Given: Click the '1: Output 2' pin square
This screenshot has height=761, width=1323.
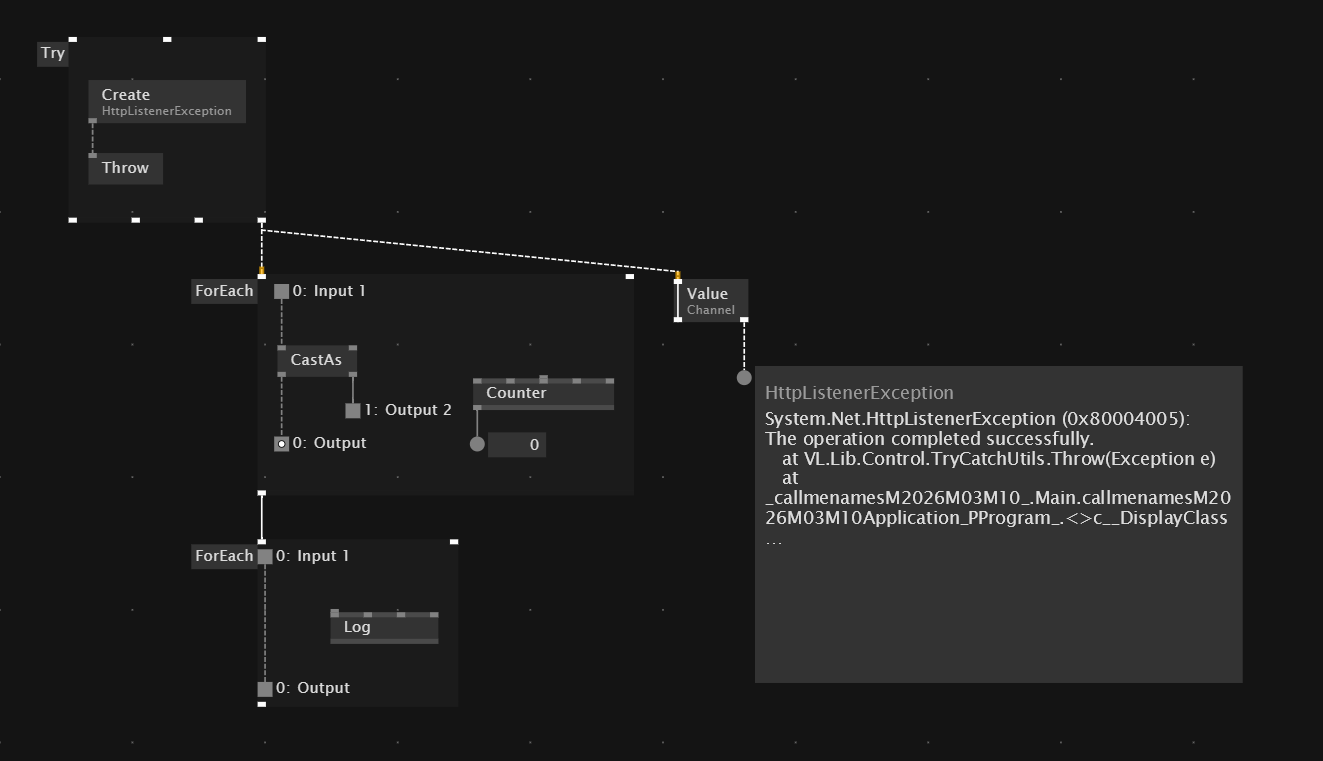Looking at the screenshot, I should point(353,410).
